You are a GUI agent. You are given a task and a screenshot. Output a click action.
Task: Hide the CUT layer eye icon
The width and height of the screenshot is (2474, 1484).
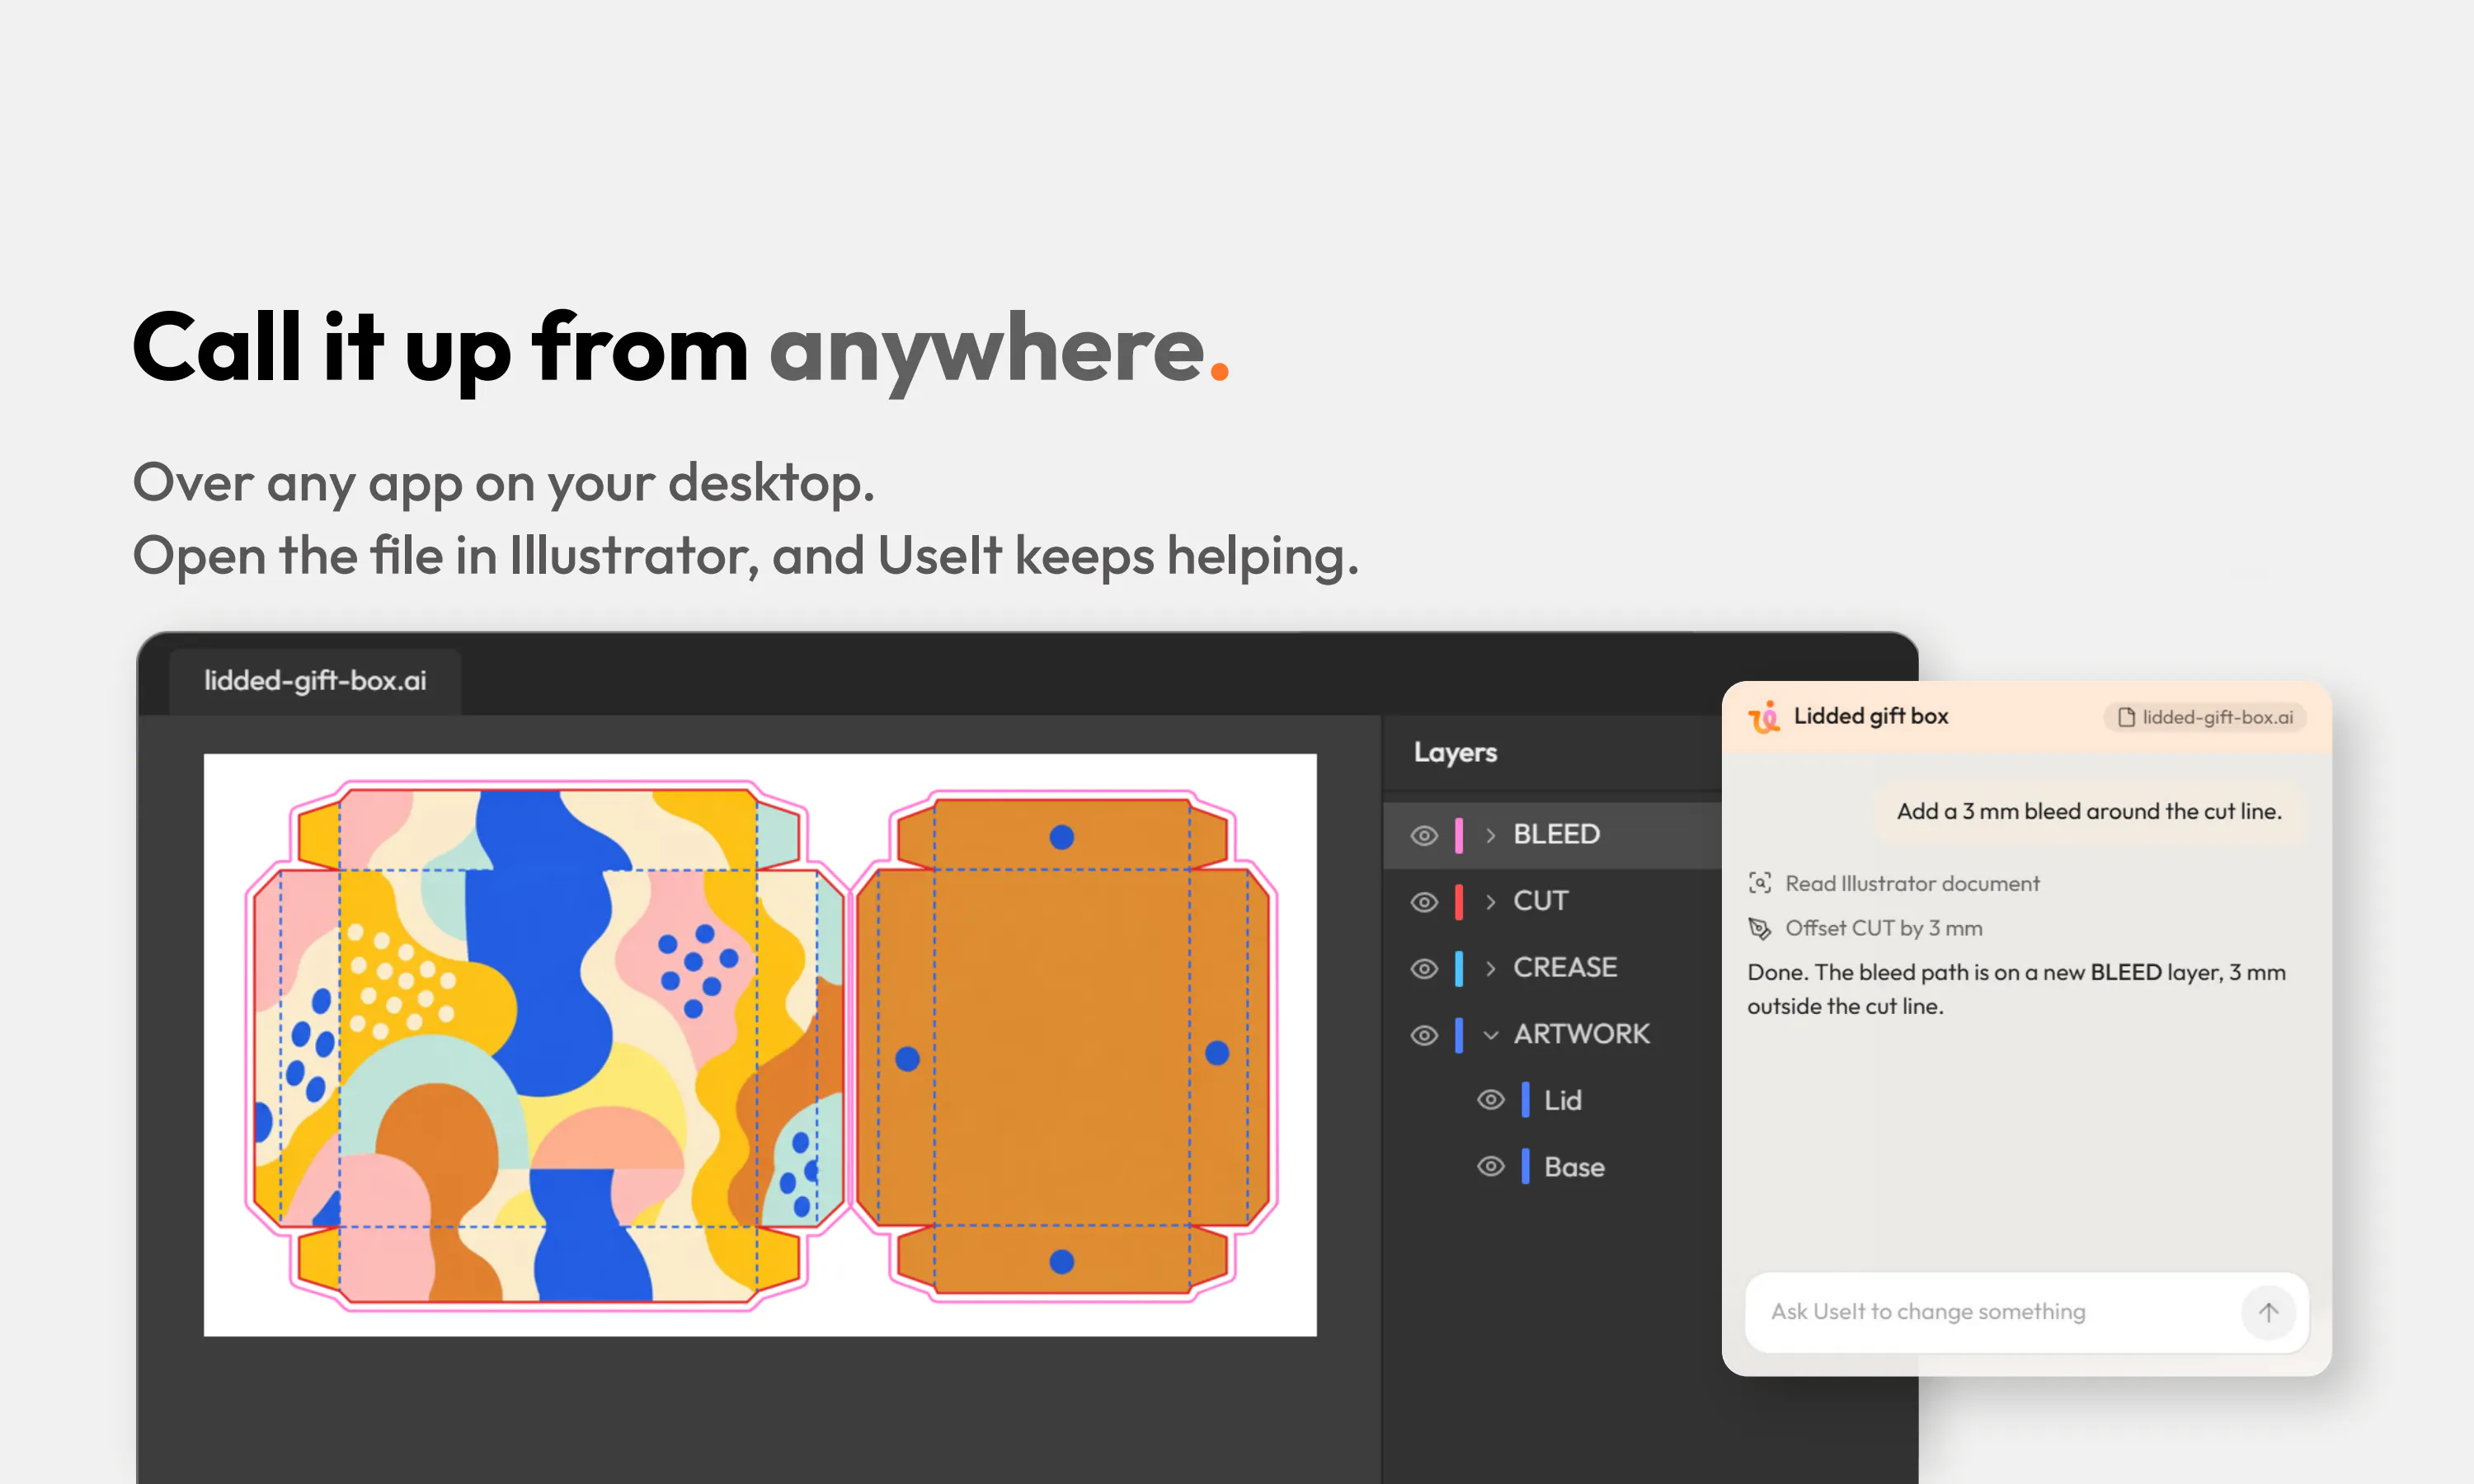(x=1424, y=902)
